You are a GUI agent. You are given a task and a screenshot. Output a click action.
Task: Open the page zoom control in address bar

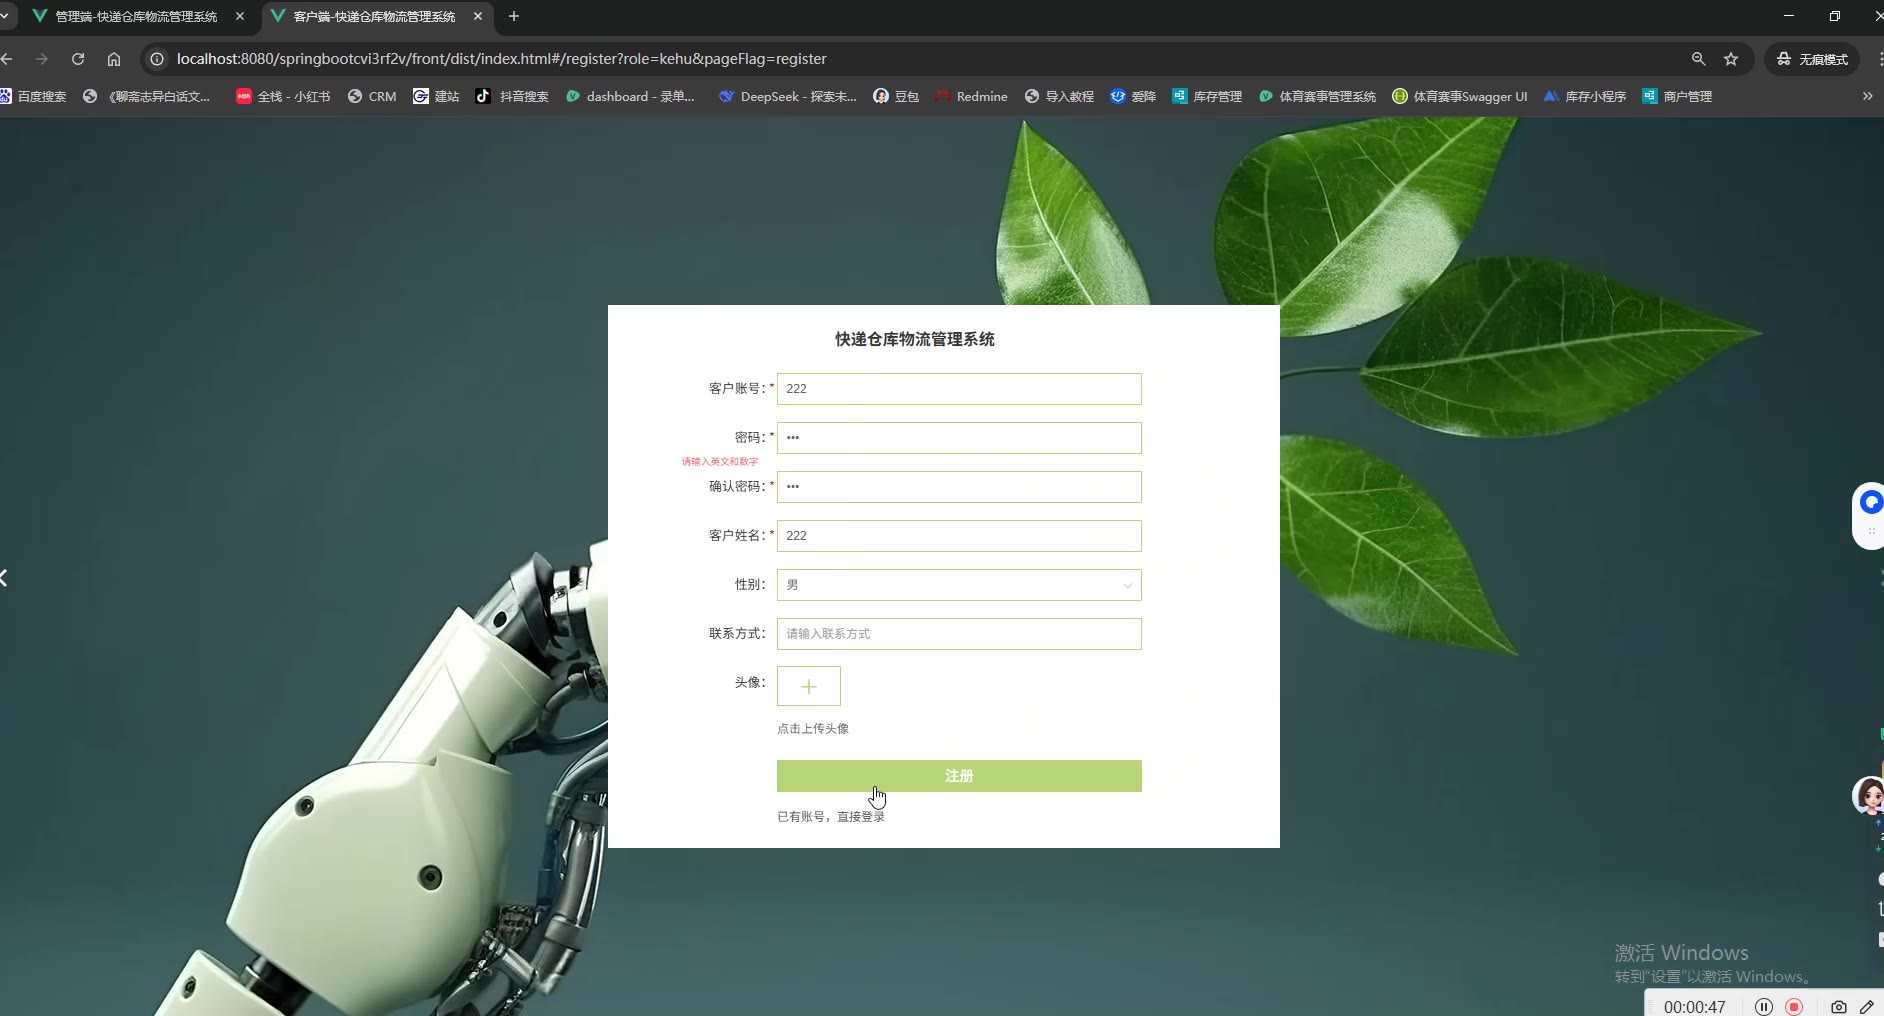pyautogui.click(x=1698, y=59)
